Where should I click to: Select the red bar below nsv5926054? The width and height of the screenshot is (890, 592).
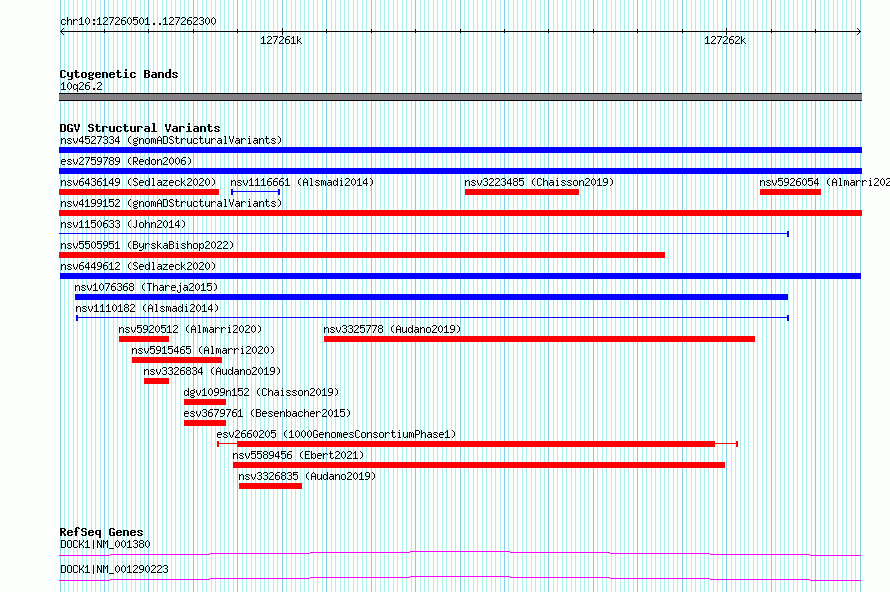point(790,192)
